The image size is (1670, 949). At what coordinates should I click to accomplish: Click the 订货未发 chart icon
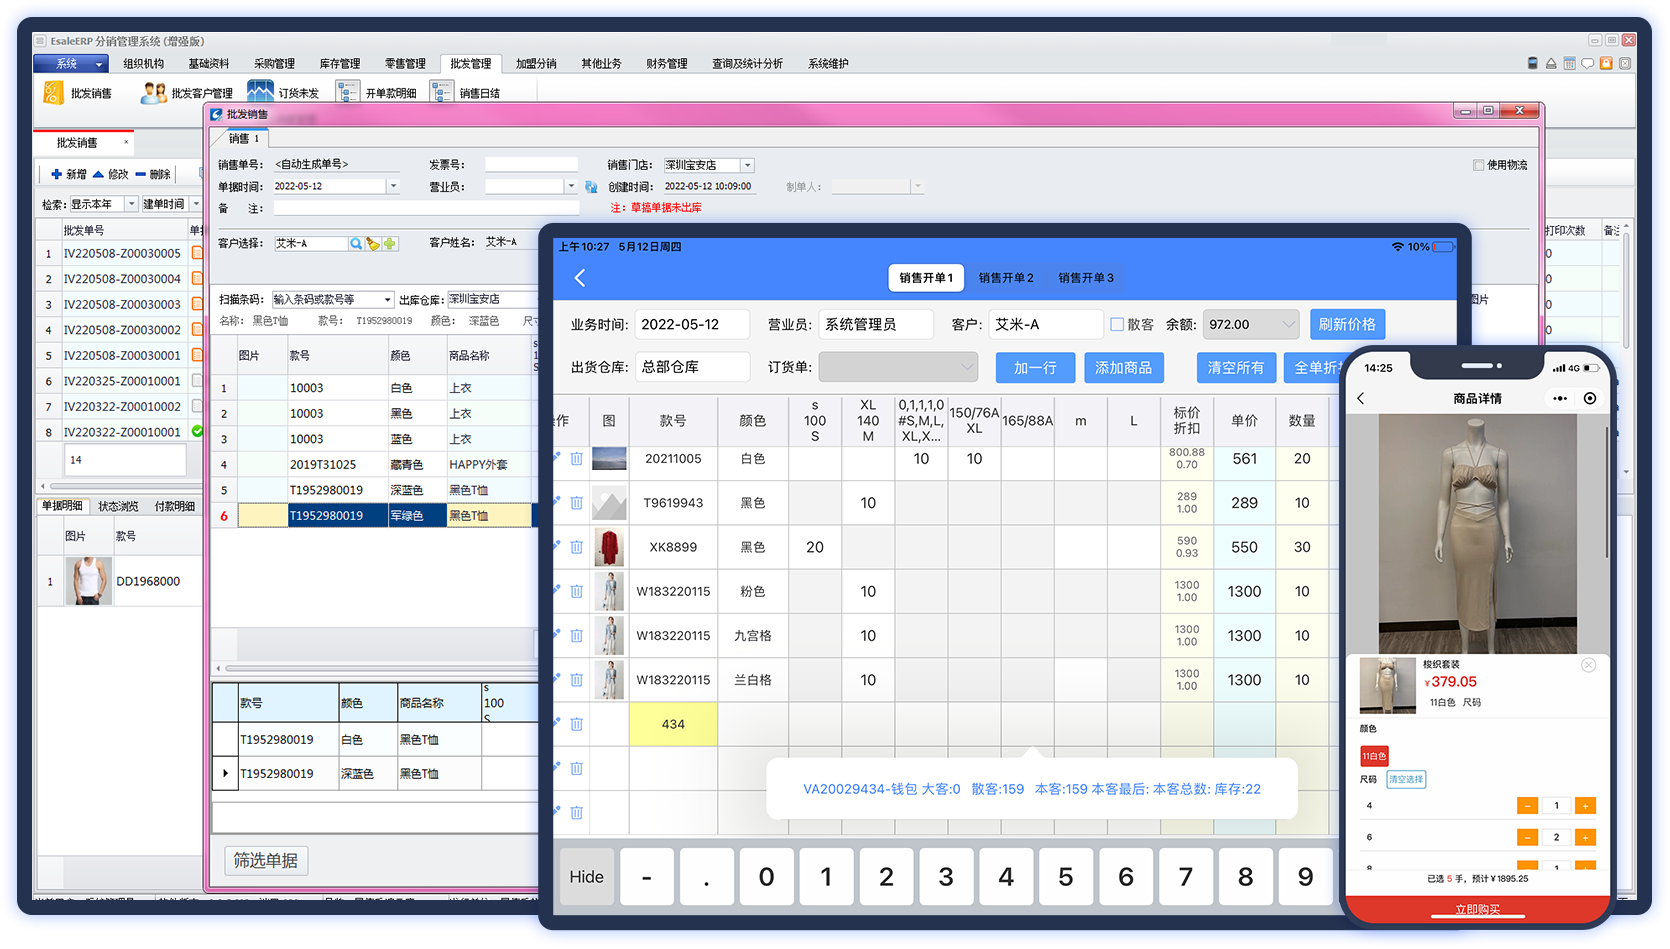coord(260,92)
